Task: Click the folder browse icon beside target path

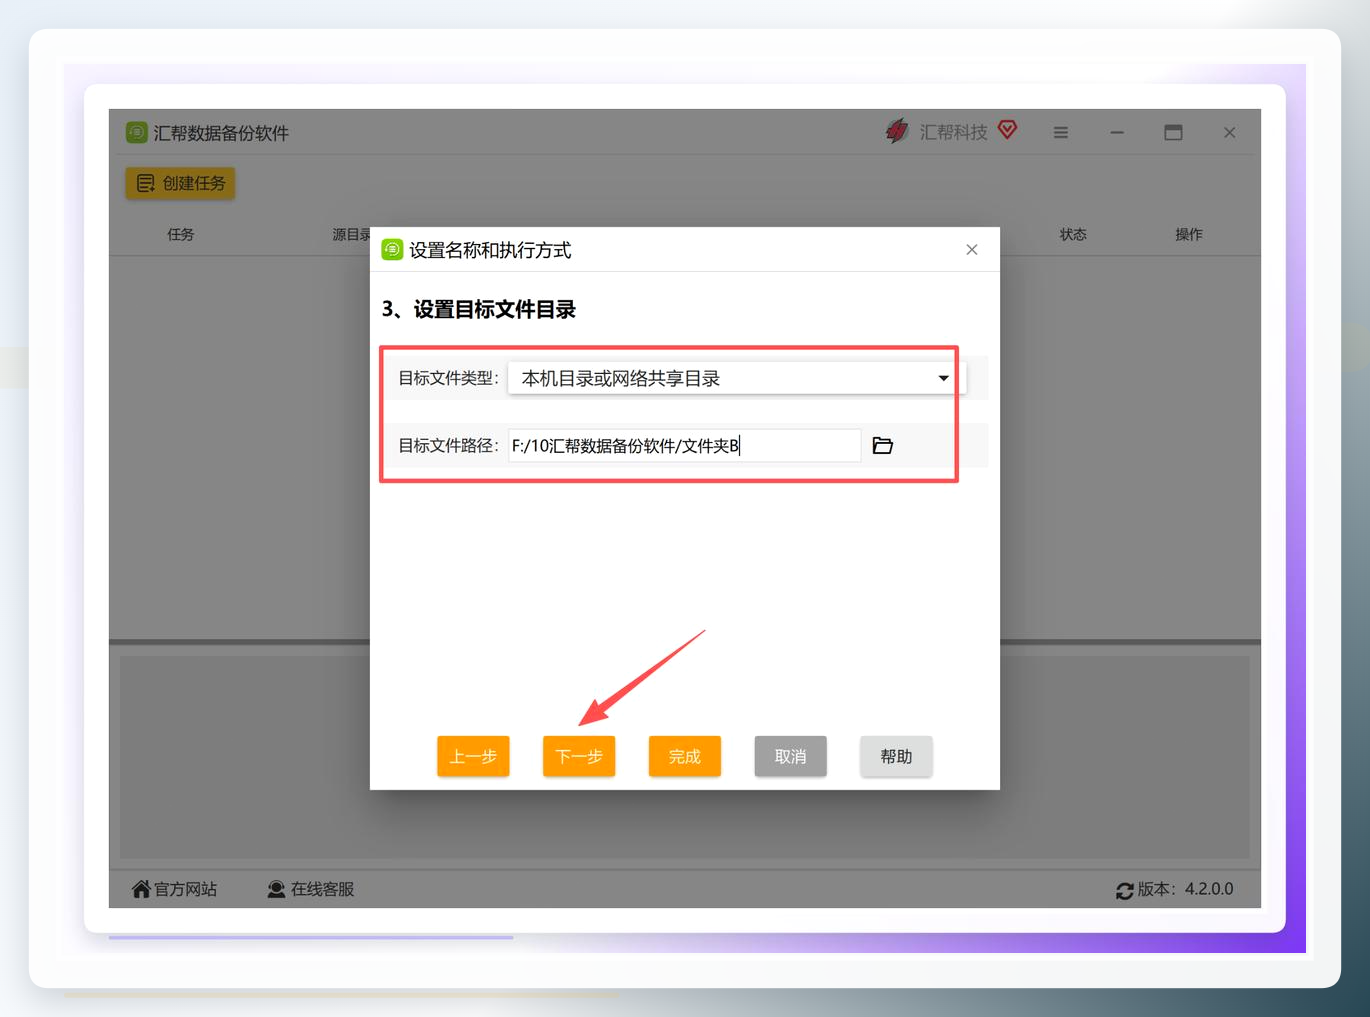Action: point(882,446)
